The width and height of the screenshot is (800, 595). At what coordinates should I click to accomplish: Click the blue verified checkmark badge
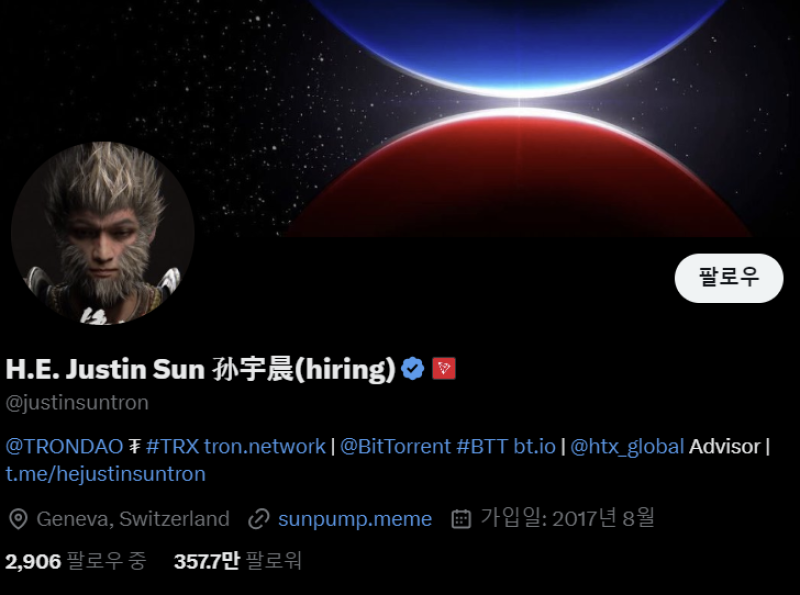[x=412, y=368]
